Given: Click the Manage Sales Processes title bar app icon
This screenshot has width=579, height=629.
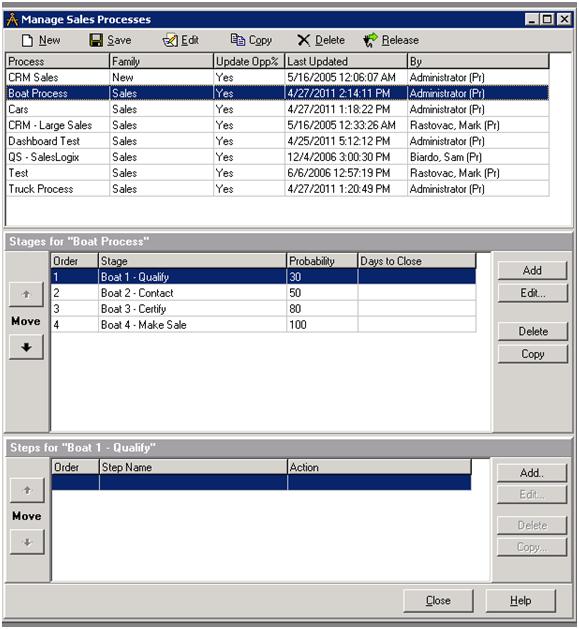Looking at the screenshot, I should (12, 19).
